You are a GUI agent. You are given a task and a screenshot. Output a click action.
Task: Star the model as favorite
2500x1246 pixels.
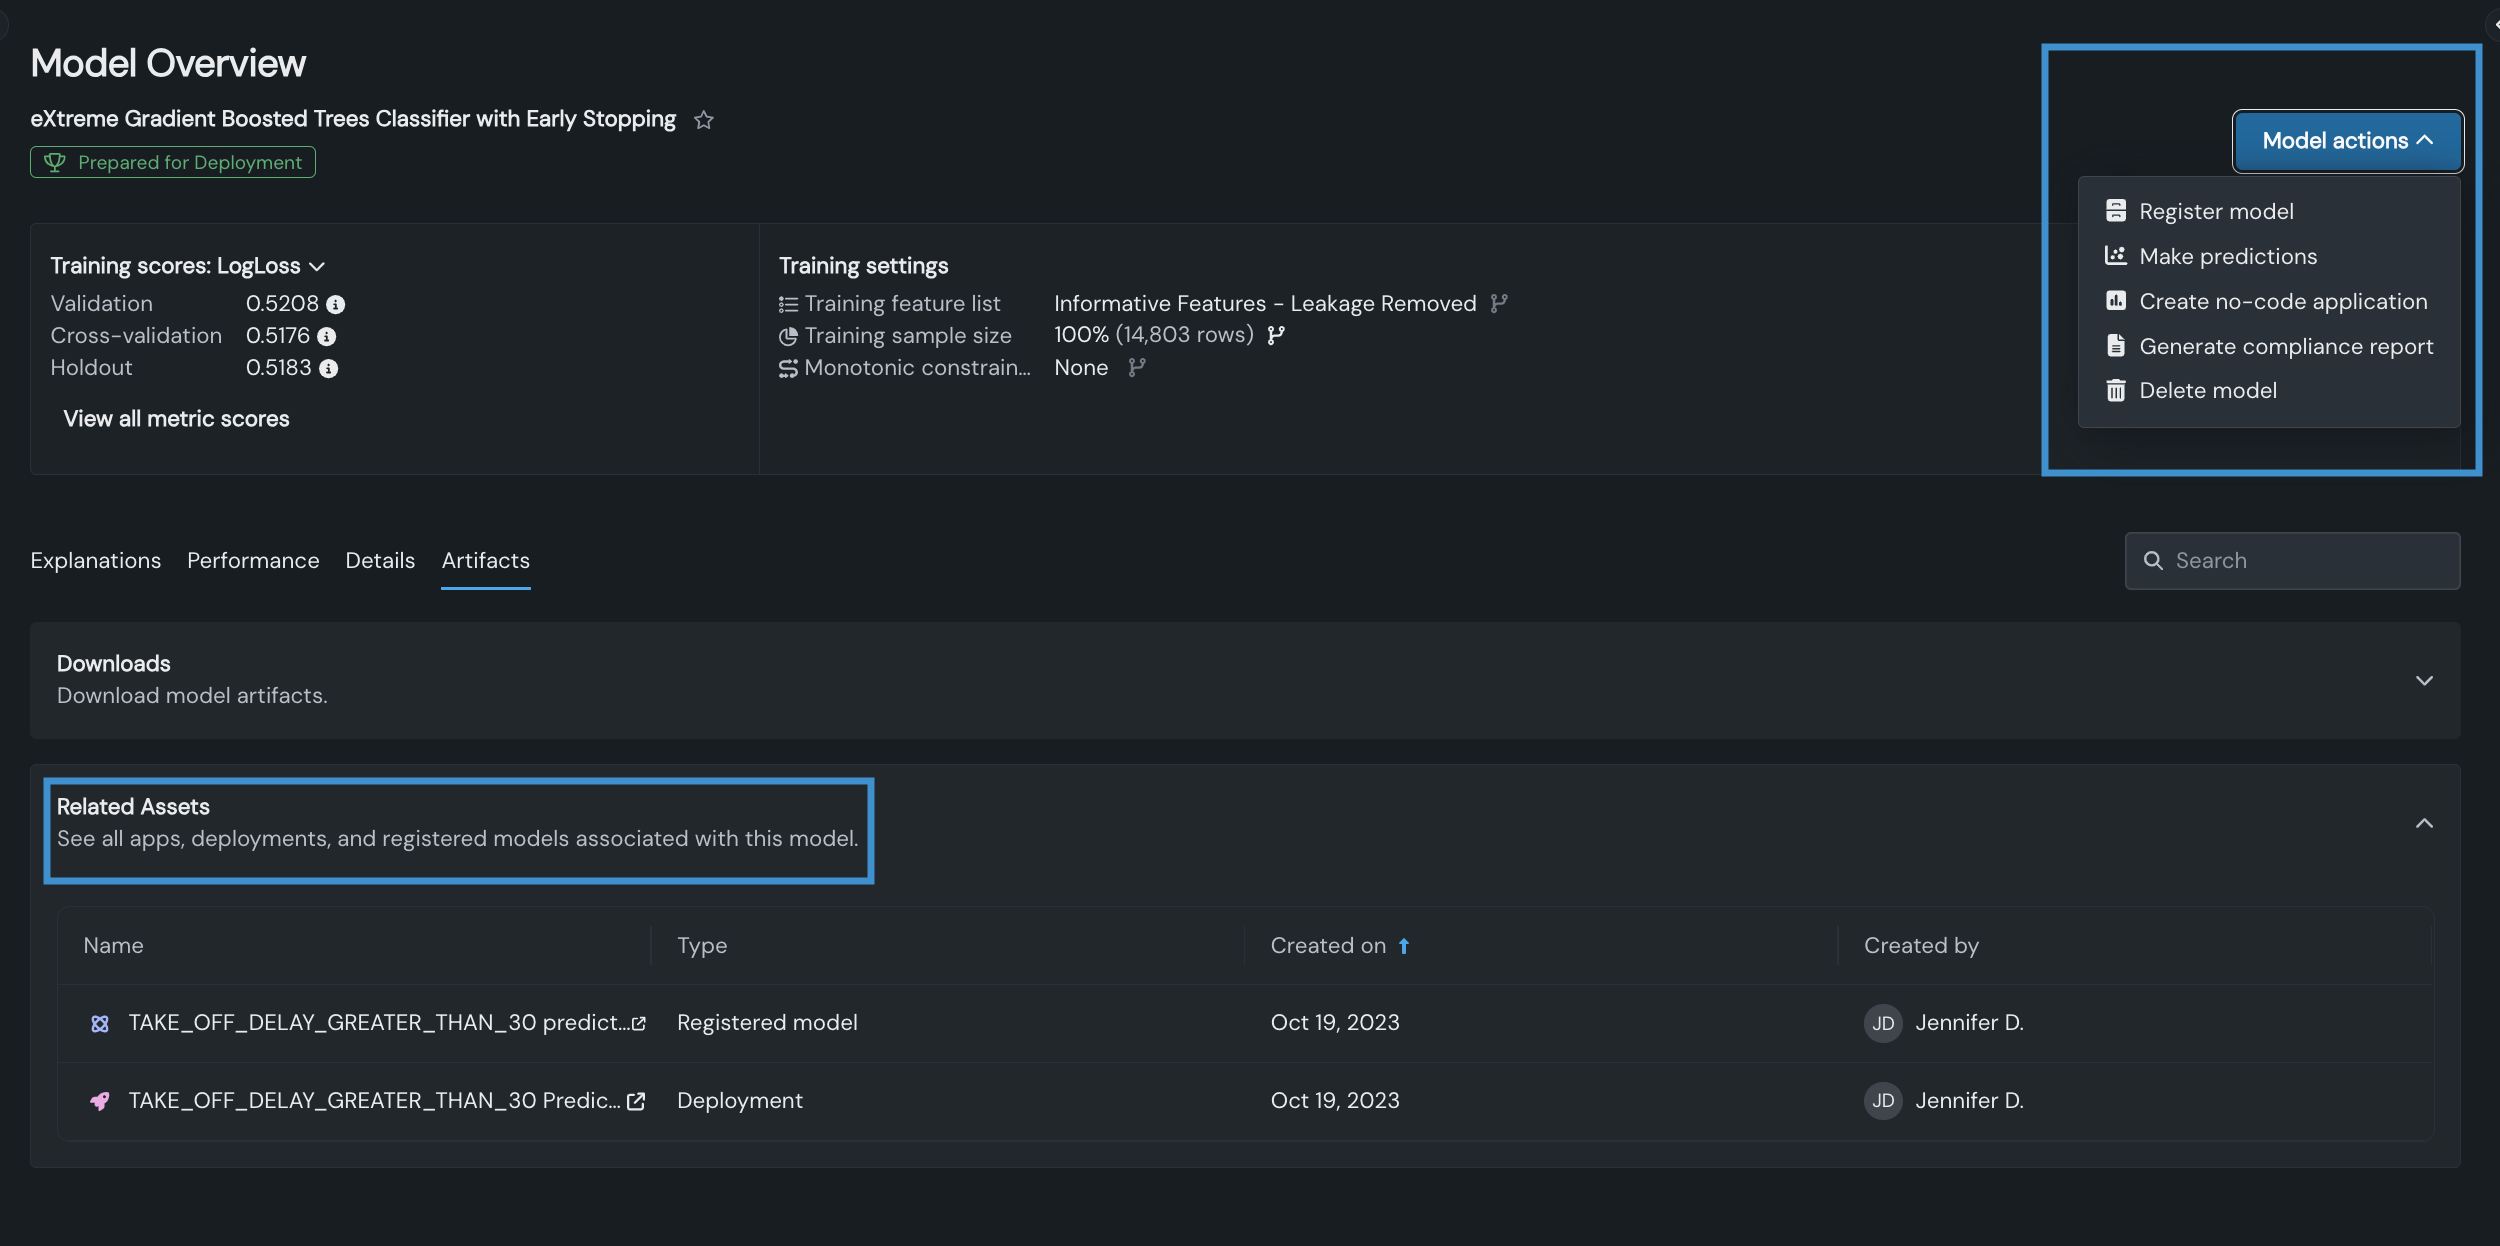[704, 120]
